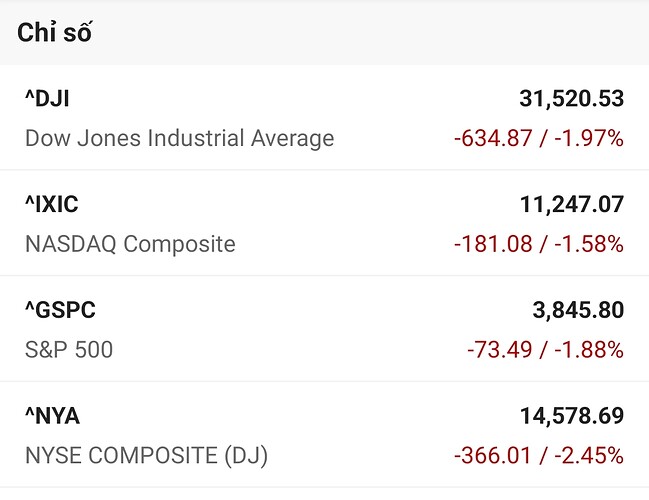The width and height of the screenshot is (649, 500).
Task: Select the NASDAQ Composite index name
Action: (130, 243)
